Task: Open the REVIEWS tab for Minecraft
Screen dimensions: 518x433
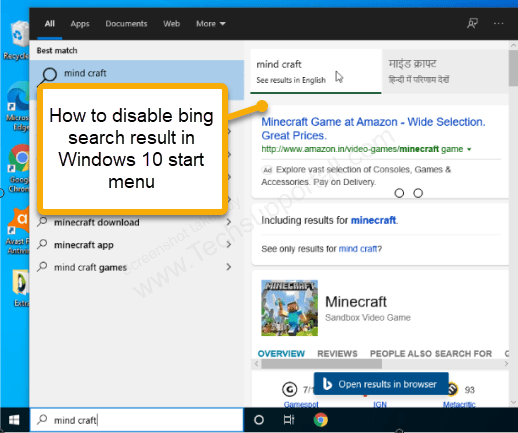Action: tap(337, 354)
